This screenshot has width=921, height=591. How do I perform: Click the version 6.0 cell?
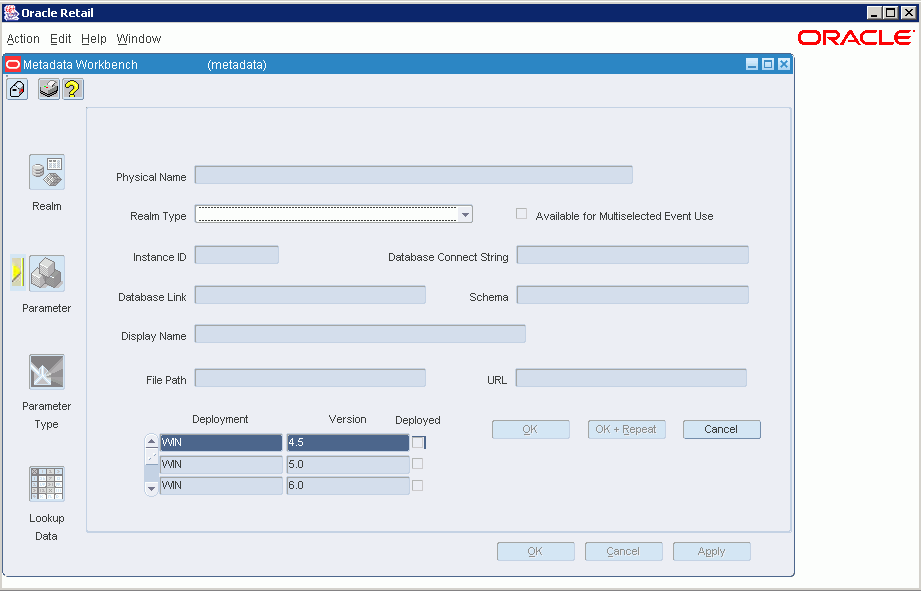[348, 485]
